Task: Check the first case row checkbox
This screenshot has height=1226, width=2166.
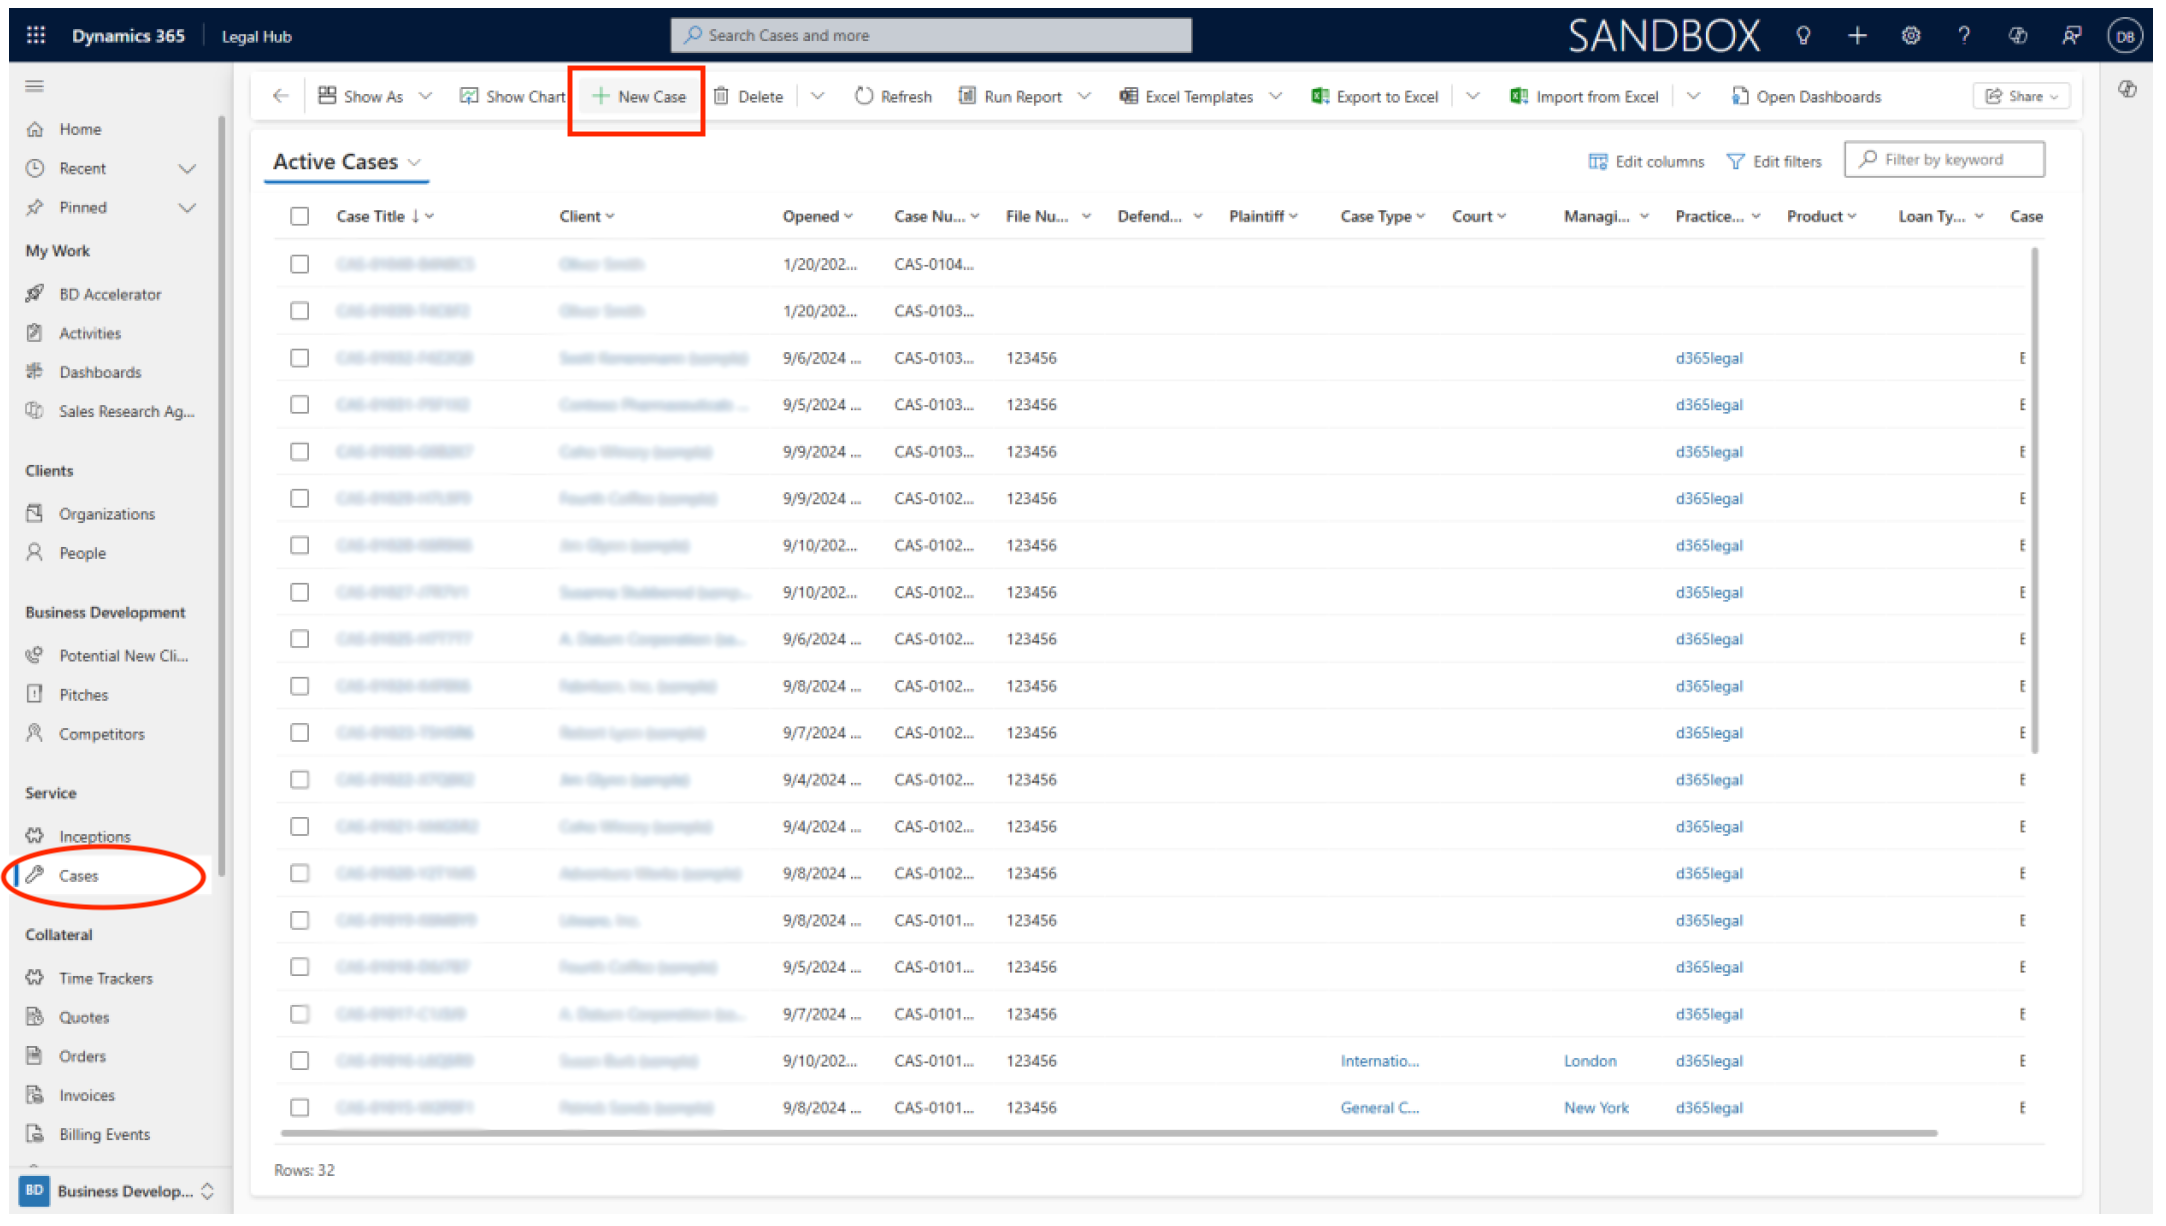Action: [300, 264]
